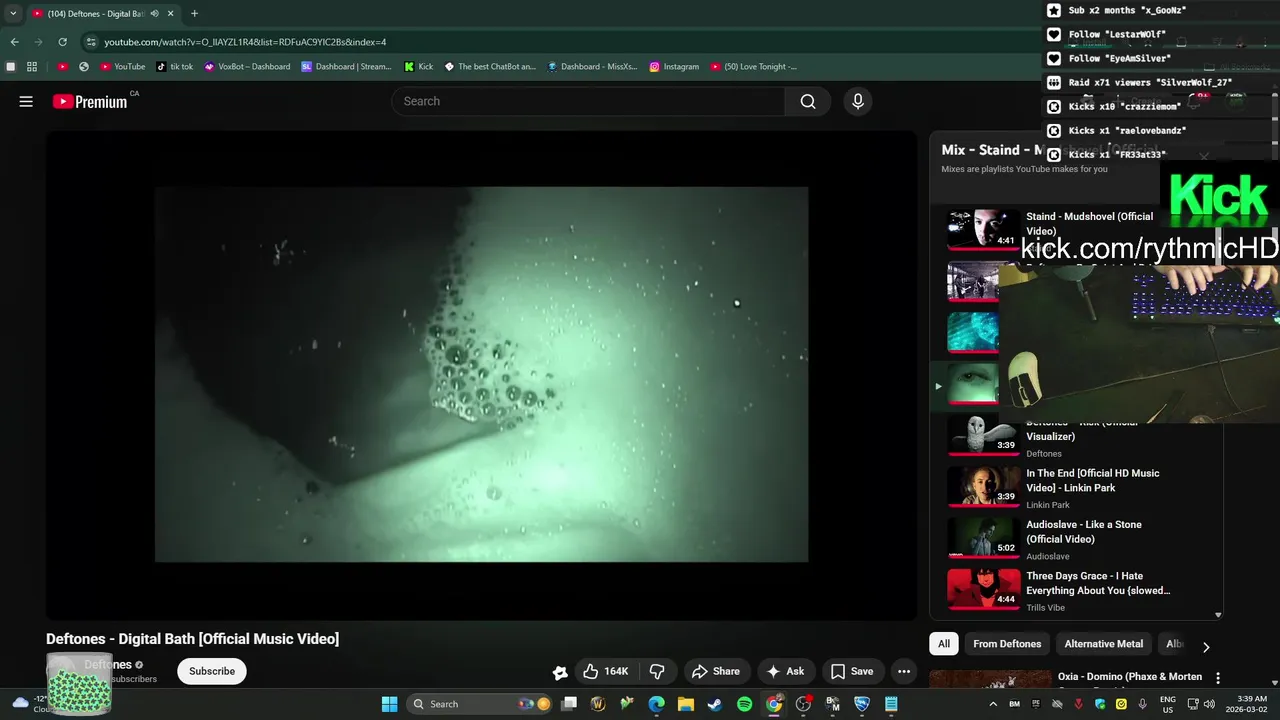This screenshot has height=720, width=1280.
Task: Show more filter chips with the right arrow
Action: [x=1206, y=647]
